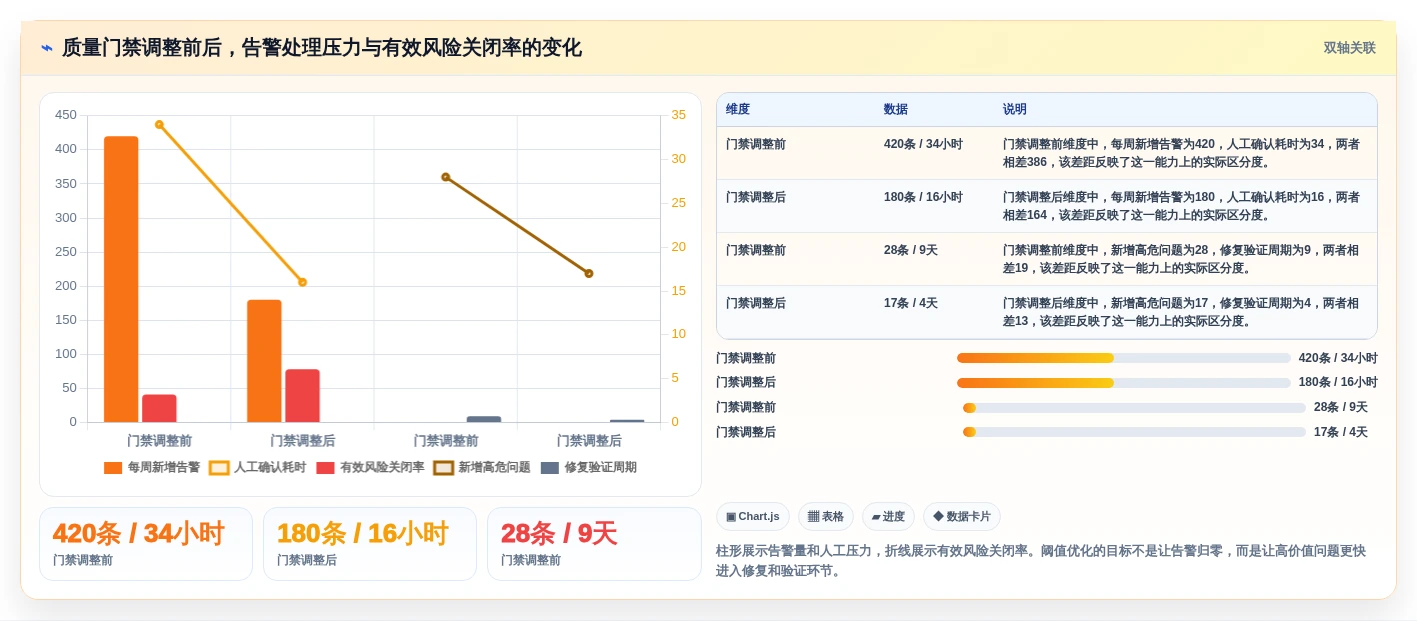The height and width of the screenshot is (621, 1417).
Task: Open the 180条 / 16小时 data card
Action: pyautogui.click(x=370, y=544)
